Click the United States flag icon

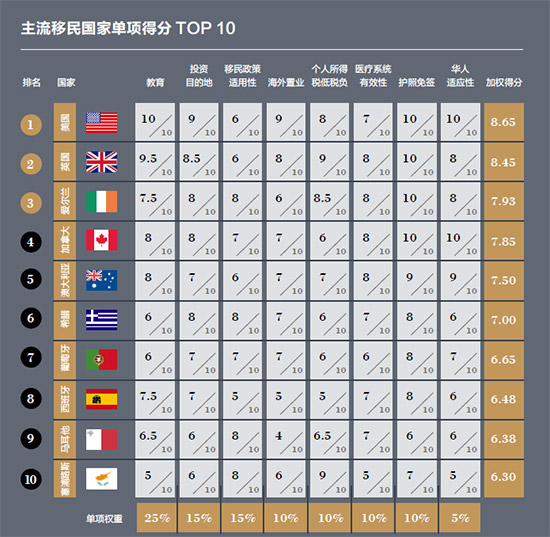click(102, 122)
